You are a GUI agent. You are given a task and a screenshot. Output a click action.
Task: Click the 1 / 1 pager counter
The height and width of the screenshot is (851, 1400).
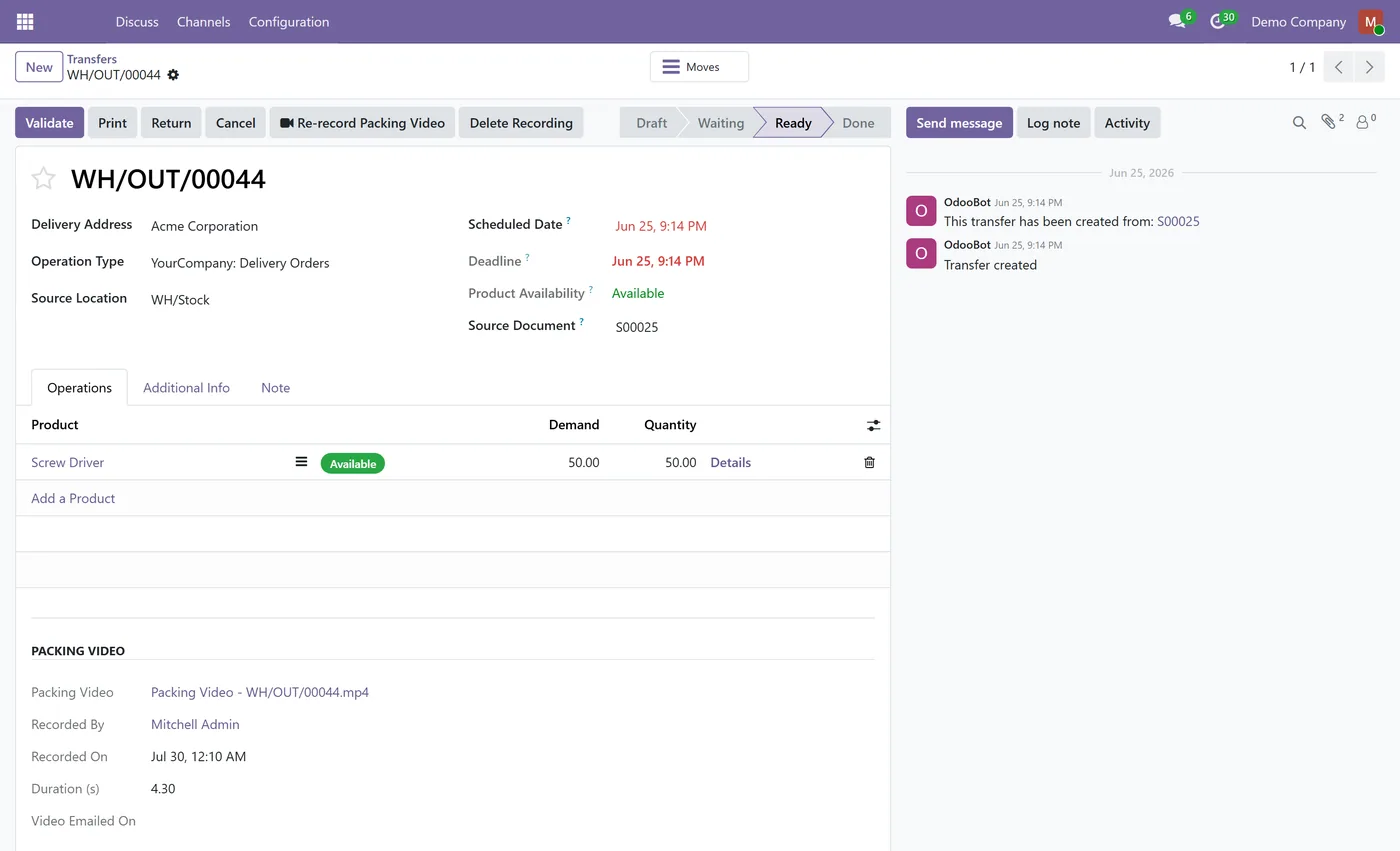1302,67
